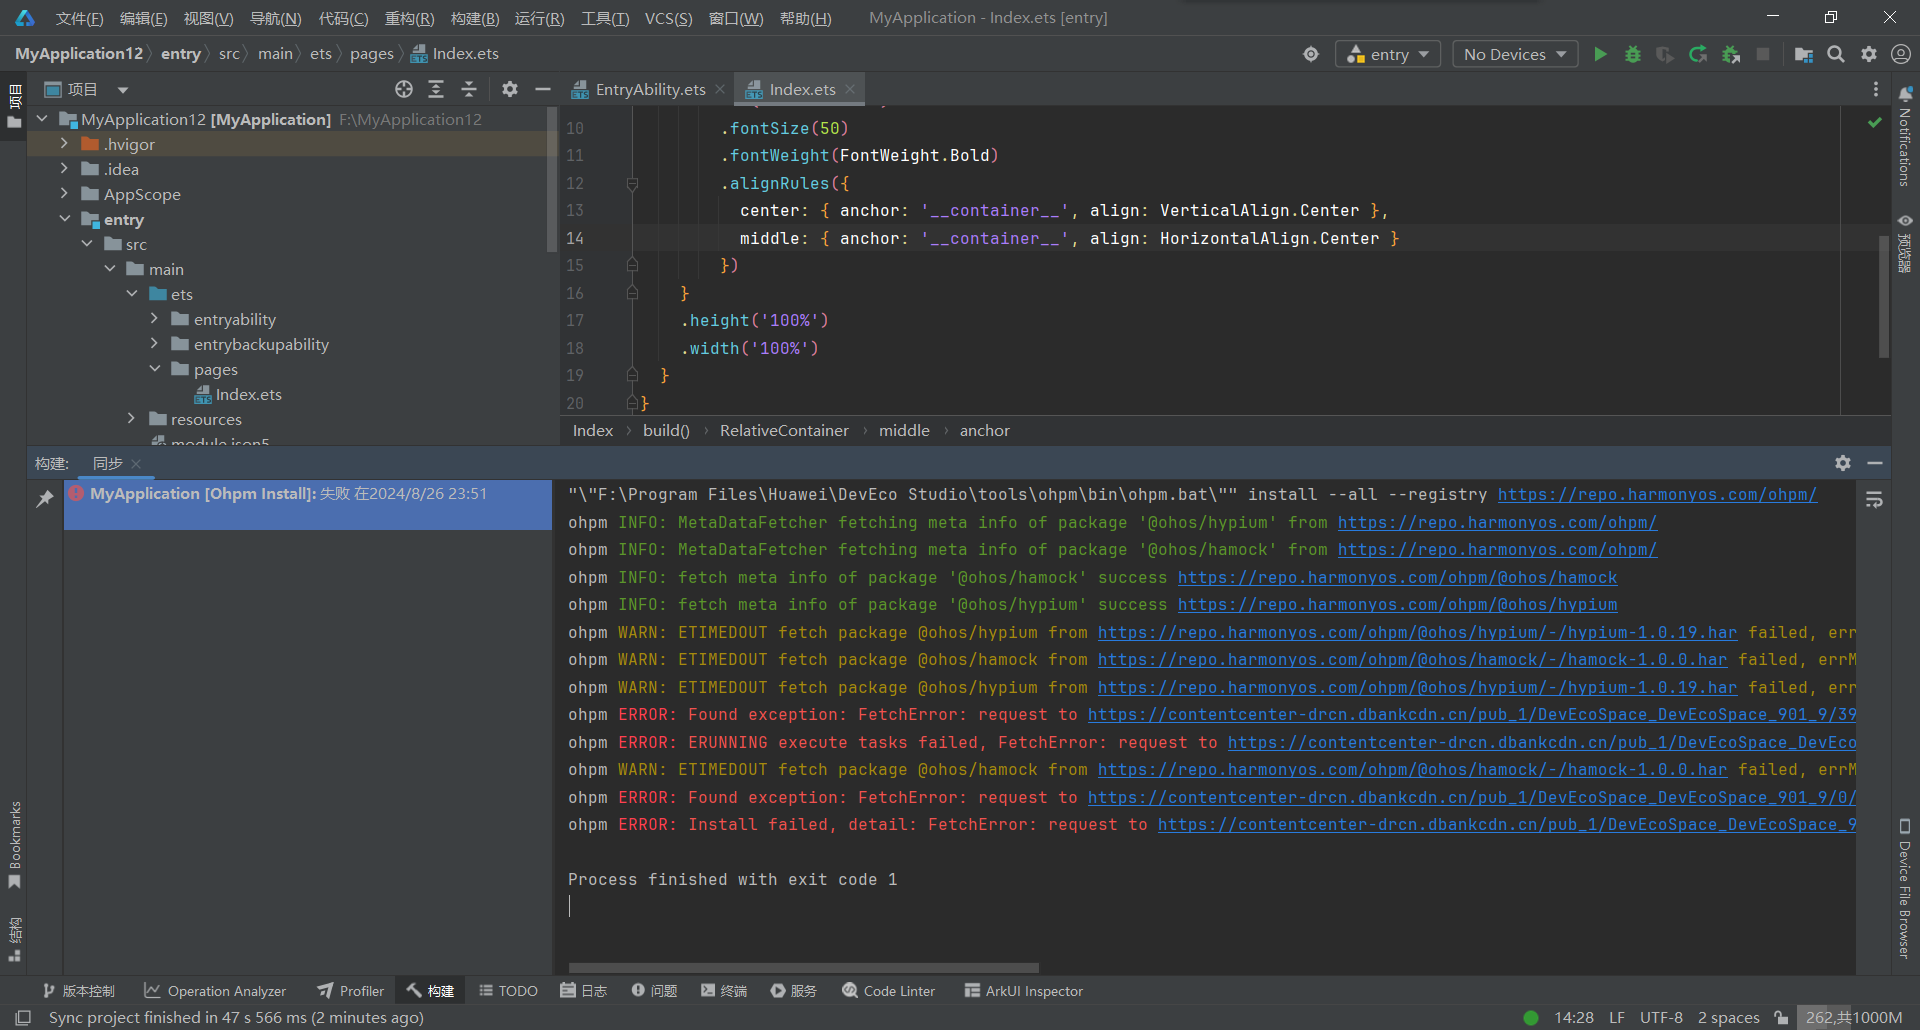This screenshot has height=1030, width=1920.
Task: Click the editor vertical scrollbar thumb
Action: point(1884,296)
